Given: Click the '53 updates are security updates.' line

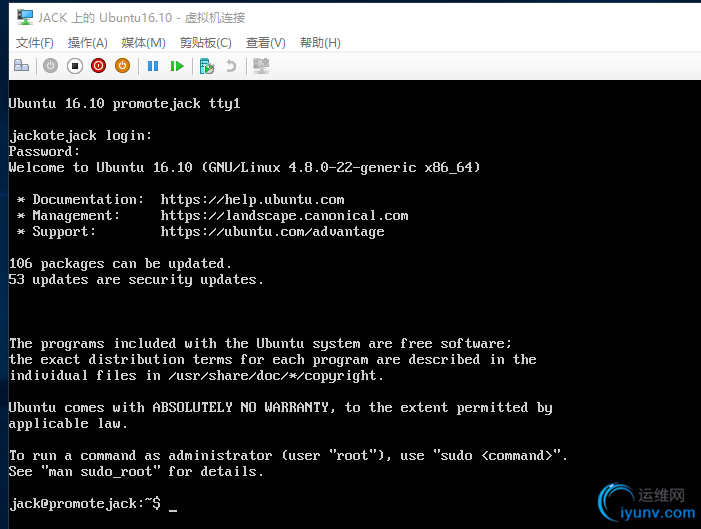Looking at the screenshot, I should 136,280.
